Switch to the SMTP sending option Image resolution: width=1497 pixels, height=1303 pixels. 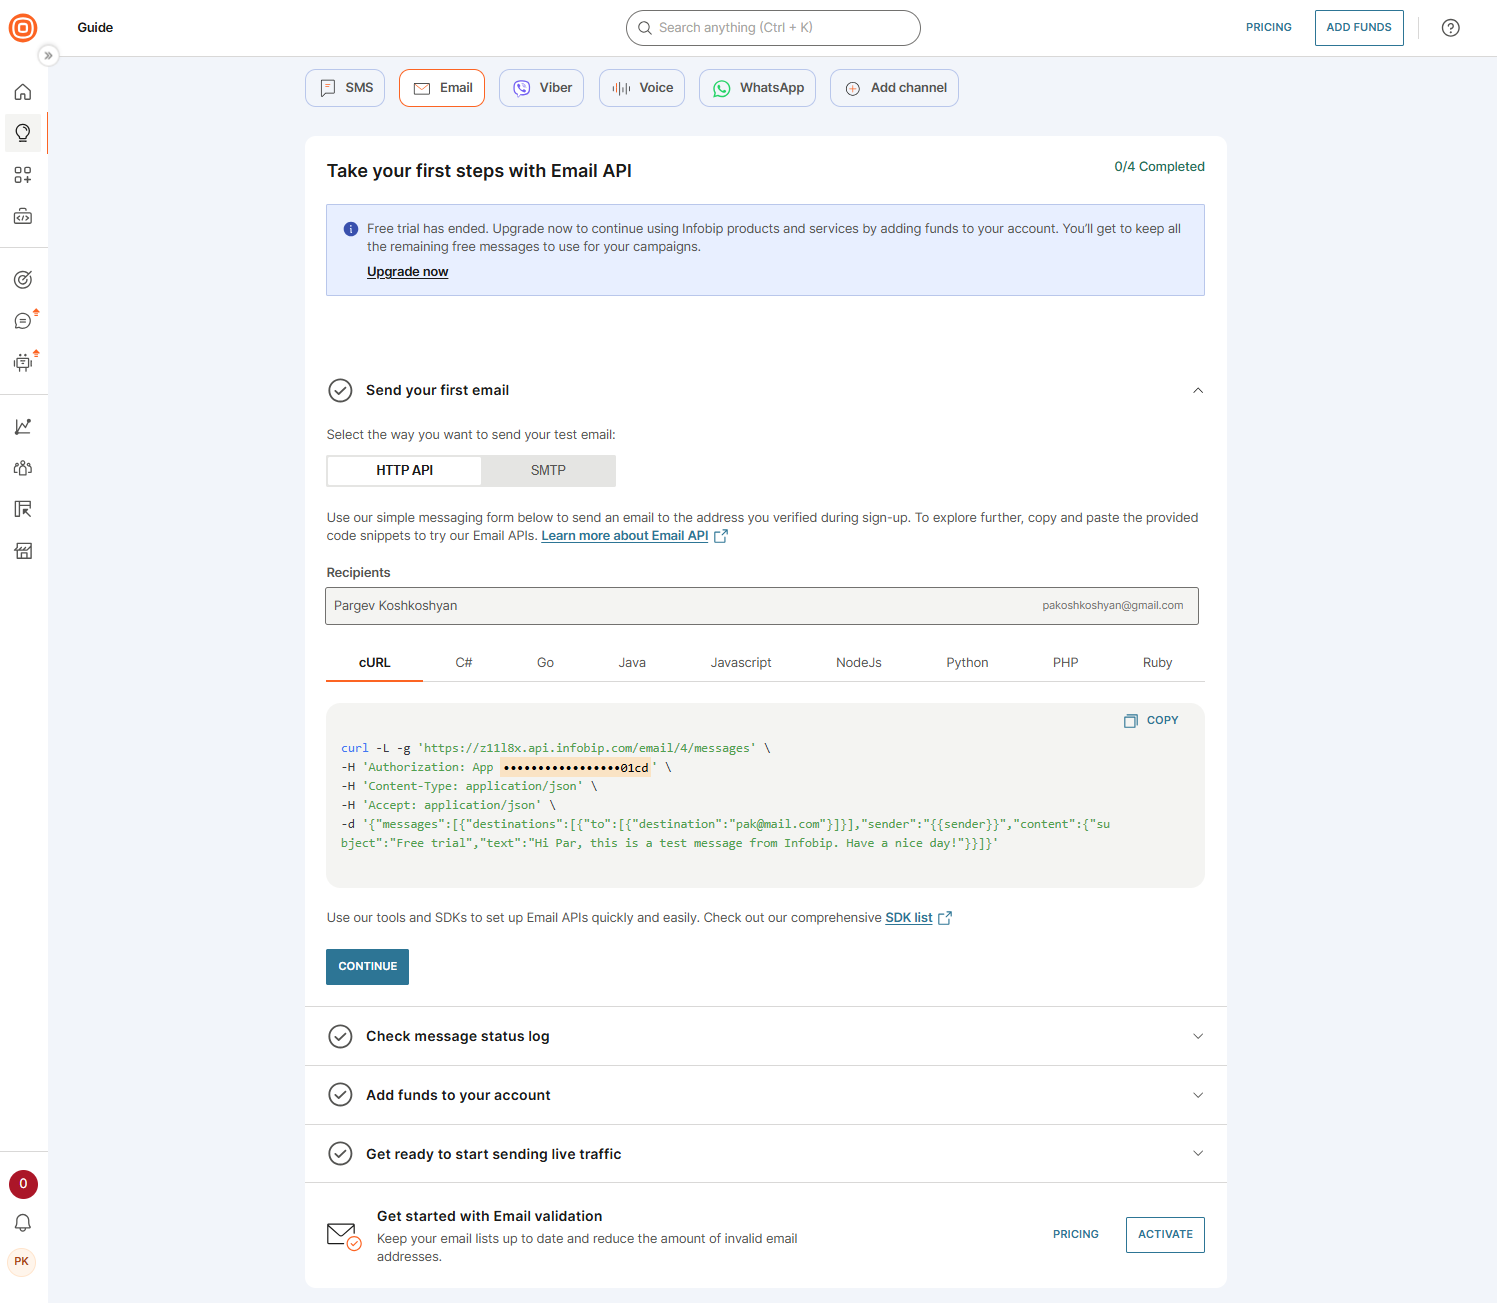pyautogui.click(x=548, y=470)
